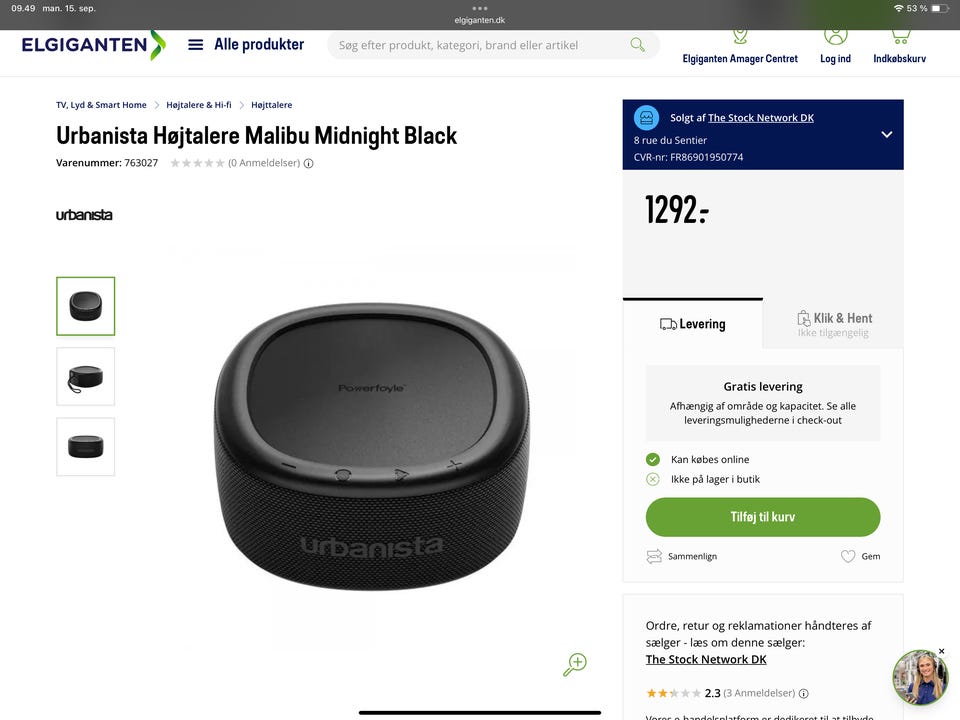
Task: Select the Levering tab
Action: click(x=692, y=324)
